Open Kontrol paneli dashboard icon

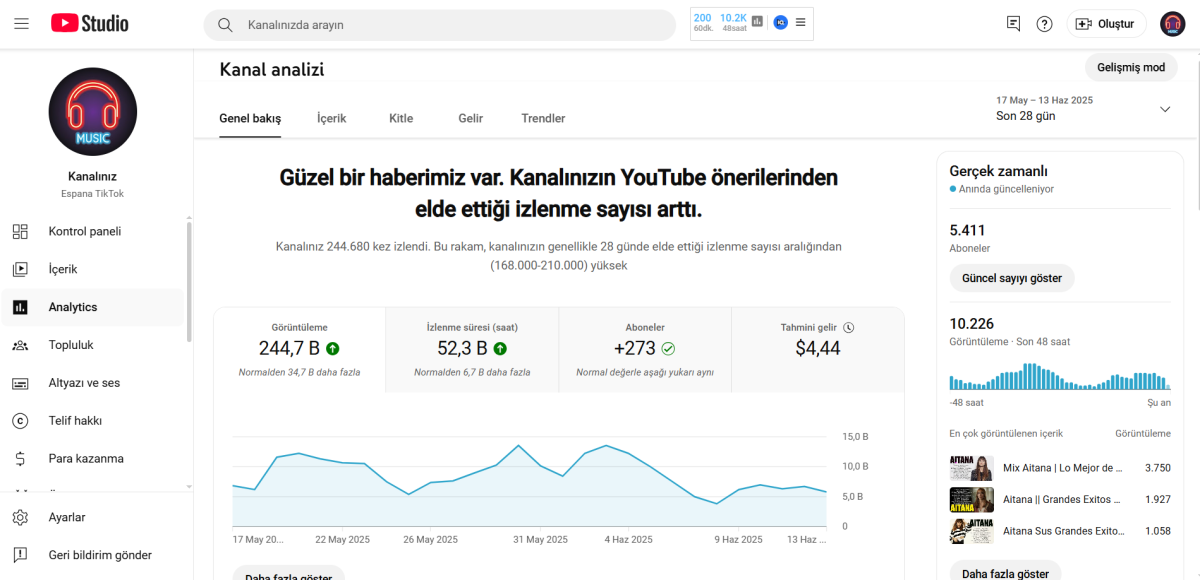[20, 232]
